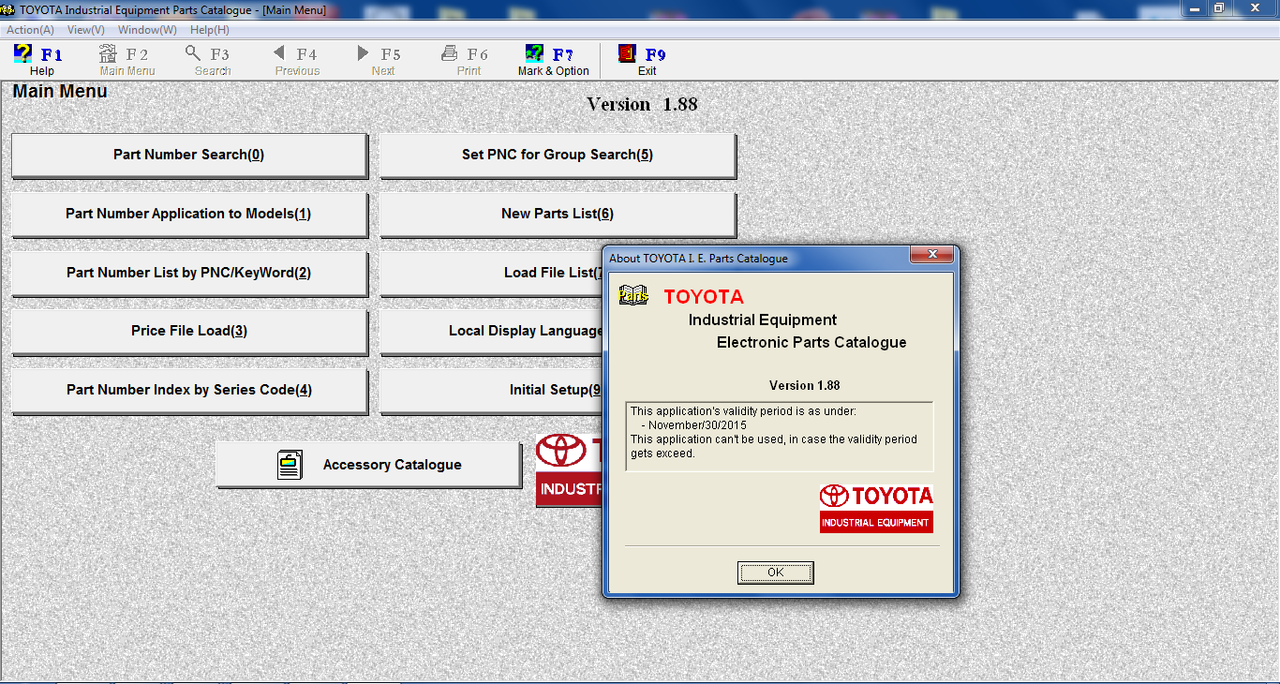Close the About TOYOTA I. E. Parts Catalogue dialog
The image size is (1280, 684).
931,255
